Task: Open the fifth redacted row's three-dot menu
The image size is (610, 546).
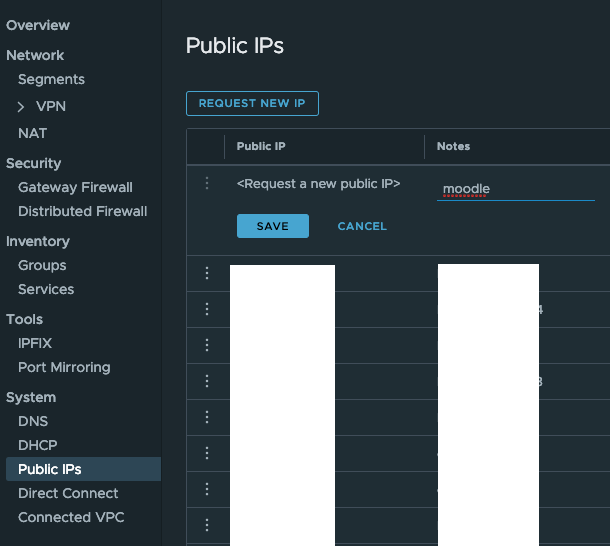Action: click(x=207, y=417)
